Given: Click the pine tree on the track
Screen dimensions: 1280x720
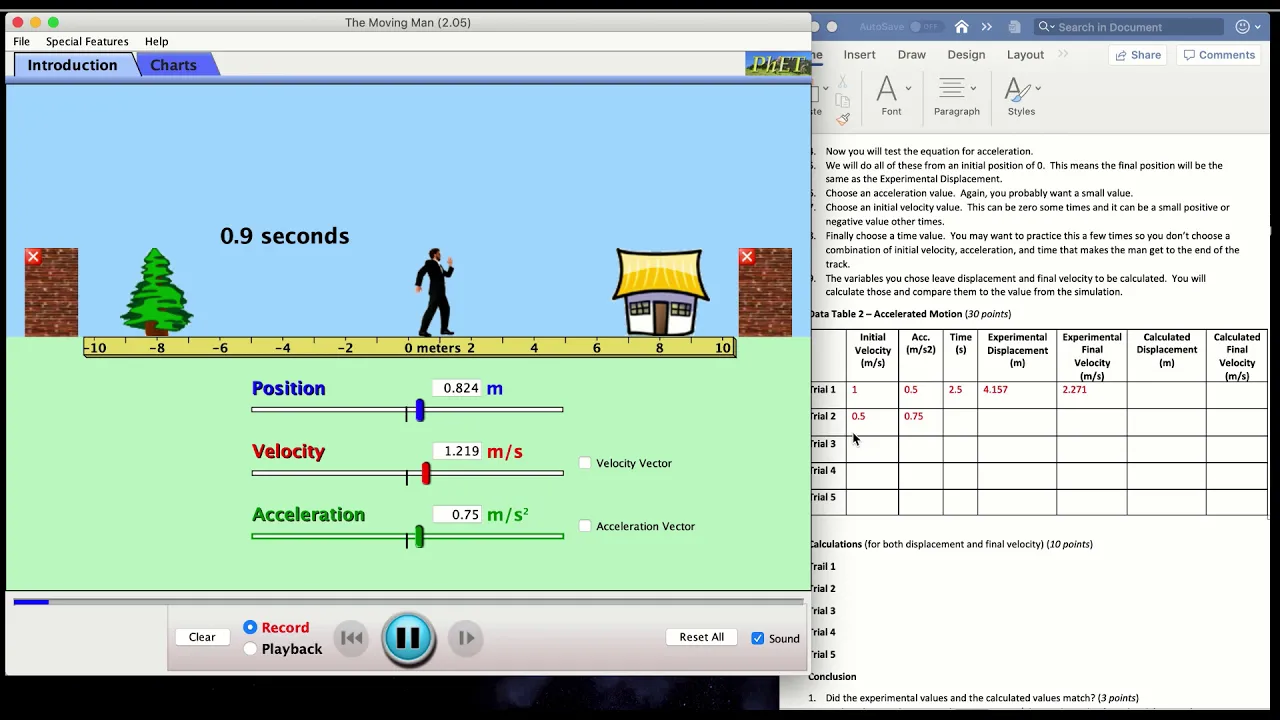Looking at the screenshot, I should point(156,292).
